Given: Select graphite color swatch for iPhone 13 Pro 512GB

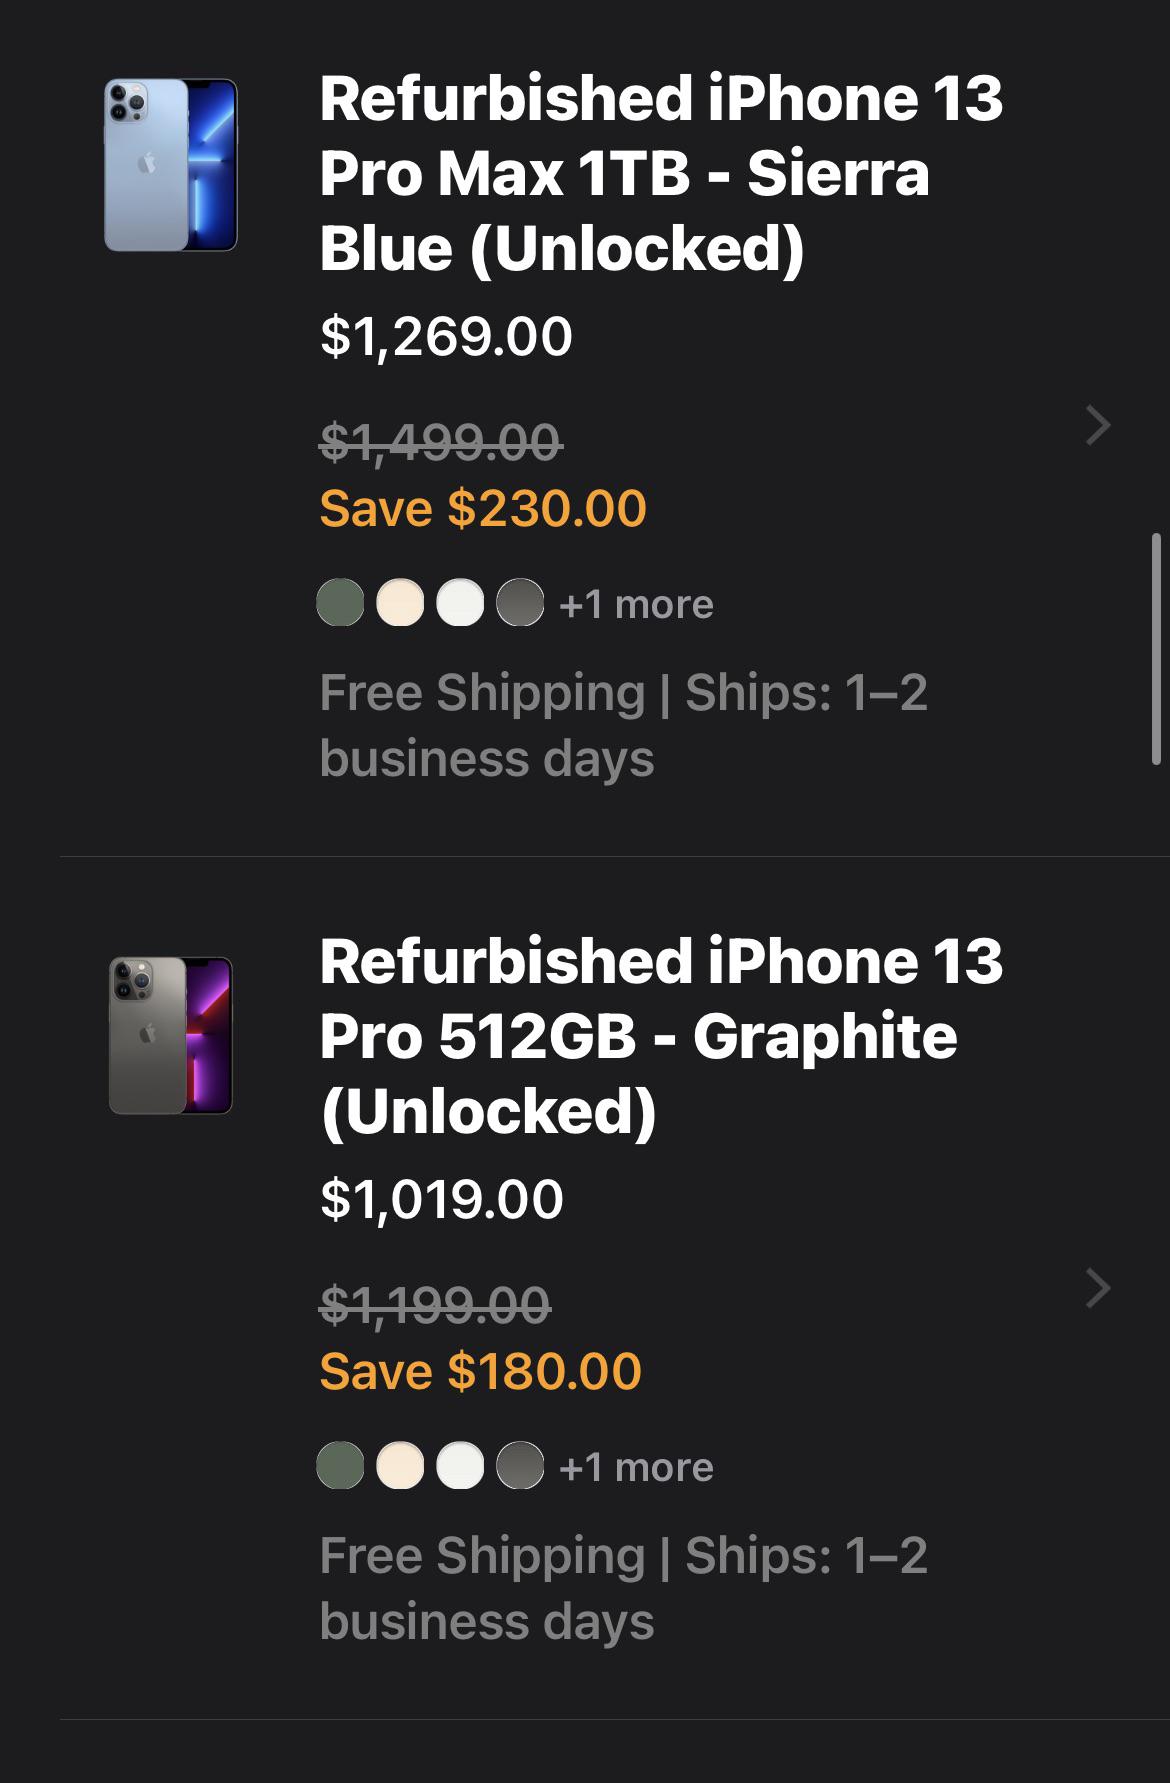Looking at the screenshot, I should click(x=520, y=1466).
